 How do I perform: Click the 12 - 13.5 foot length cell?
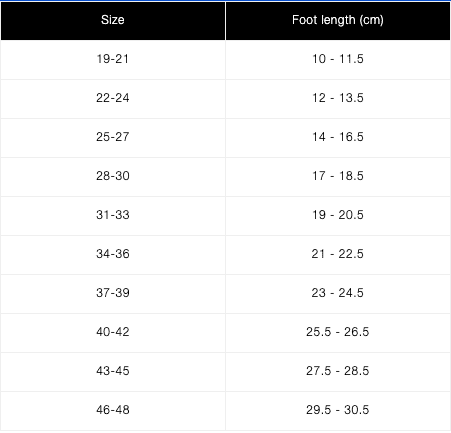[x=338, y=99]
